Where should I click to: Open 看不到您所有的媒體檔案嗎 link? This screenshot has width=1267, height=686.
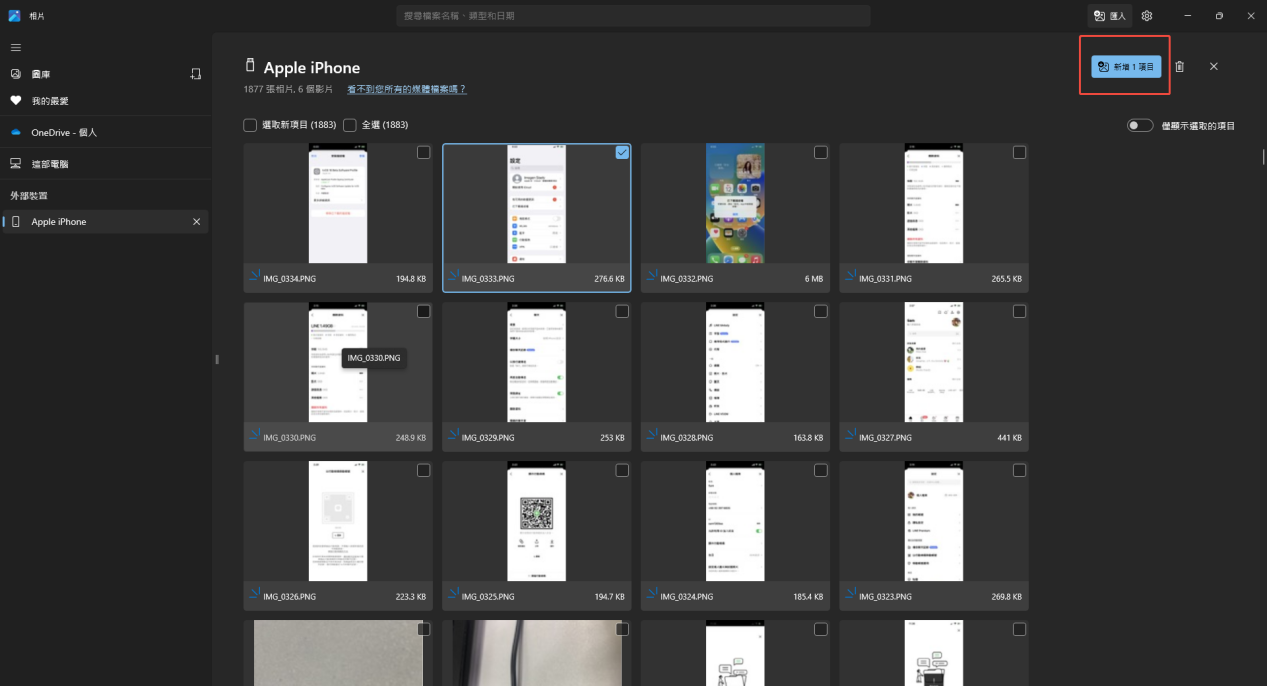click(407, 89)
